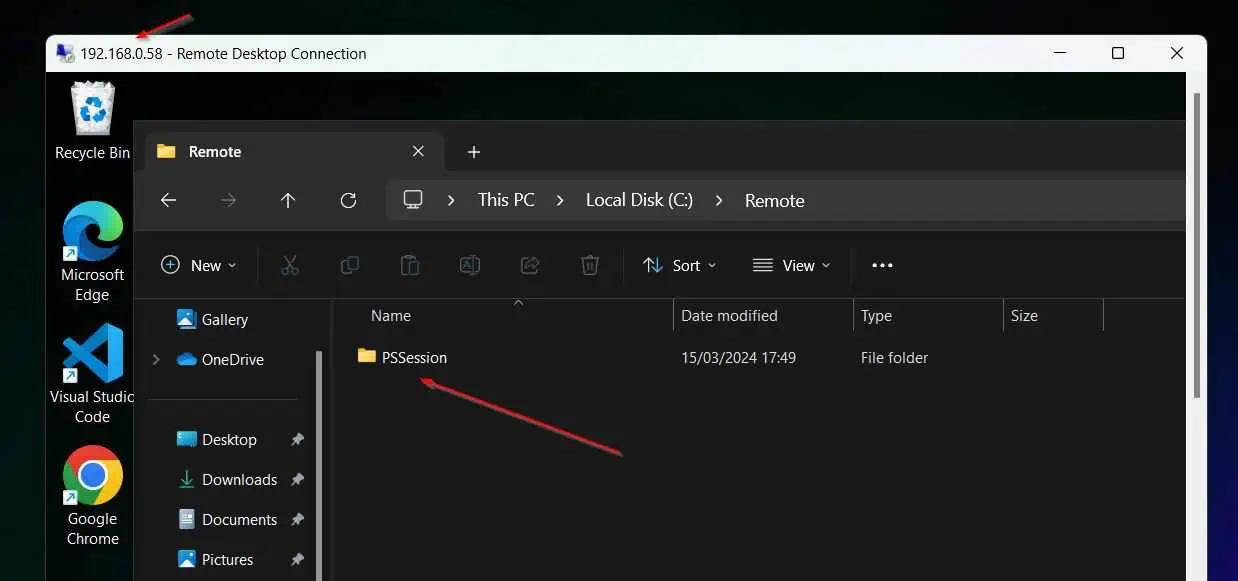Select OneDrive in navigation pane
This screenshot has height=581, width=1238.
click(220, 359)
